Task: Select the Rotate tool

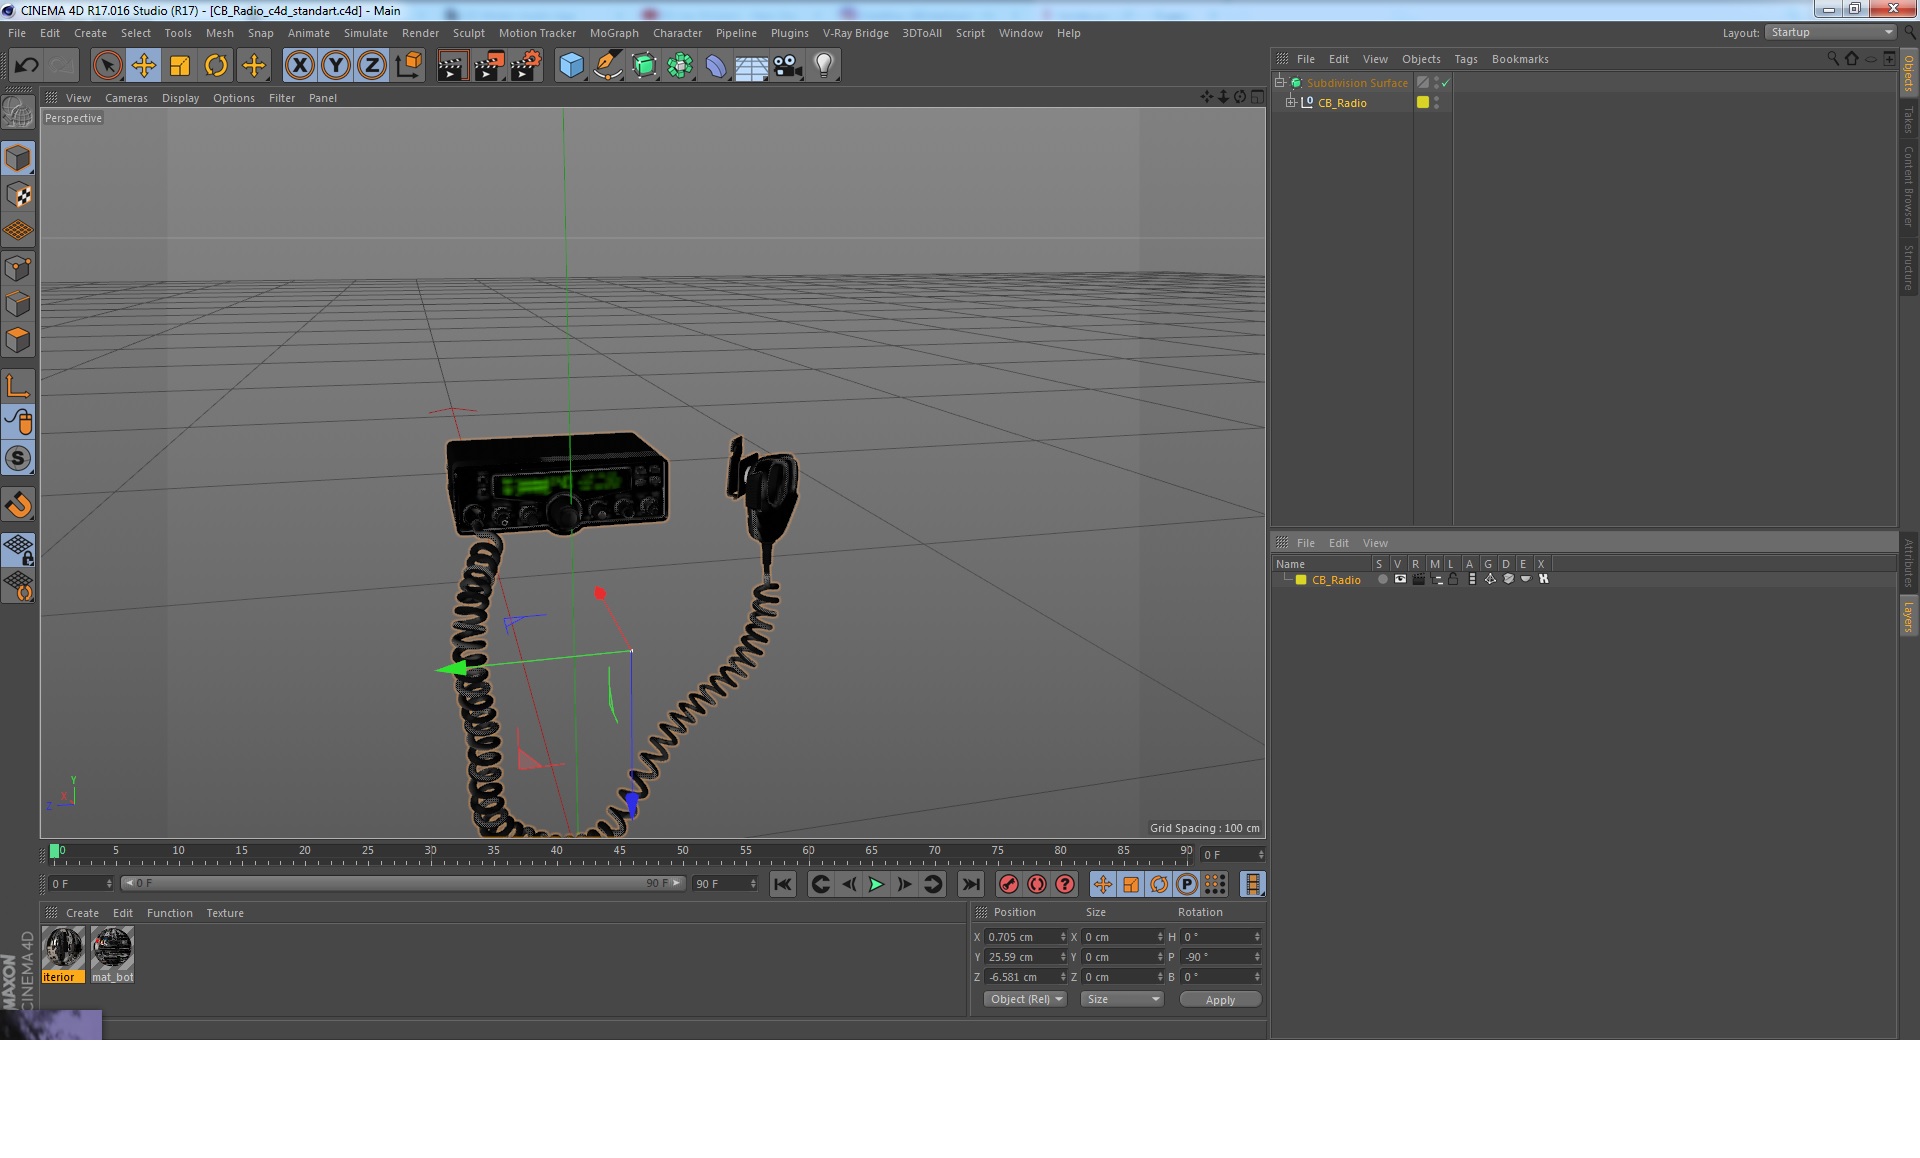Action: click(x=216, y=66)
